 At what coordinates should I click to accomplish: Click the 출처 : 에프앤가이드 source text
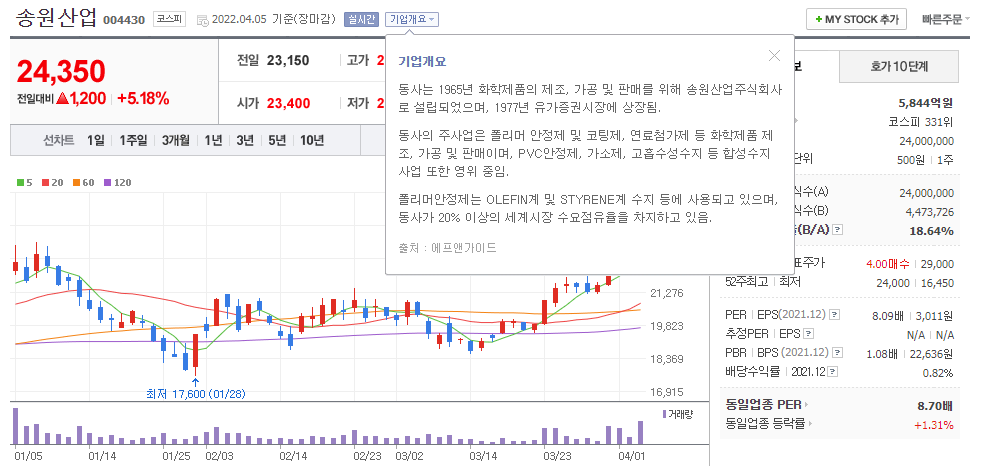pyautogui.click(x=447, y=248)
